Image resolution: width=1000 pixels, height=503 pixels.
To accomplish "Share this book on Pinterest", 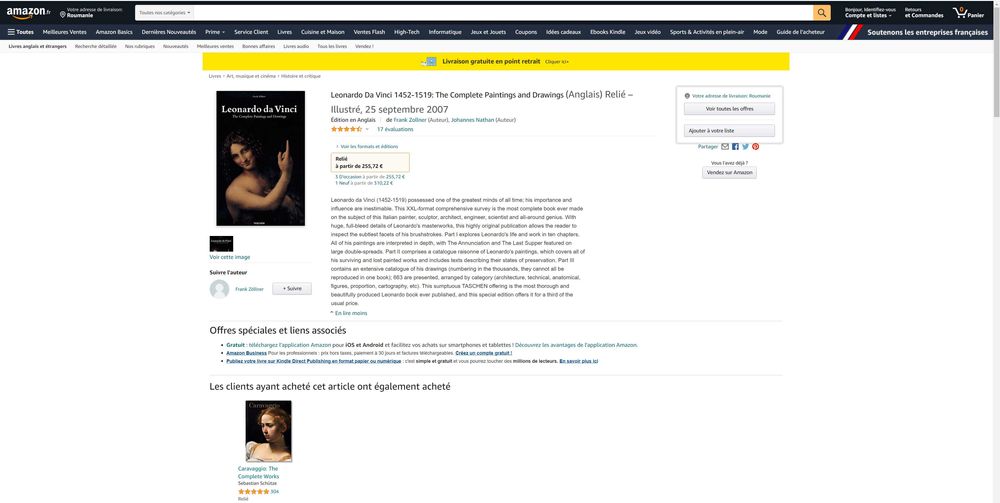I will (756, 147).
